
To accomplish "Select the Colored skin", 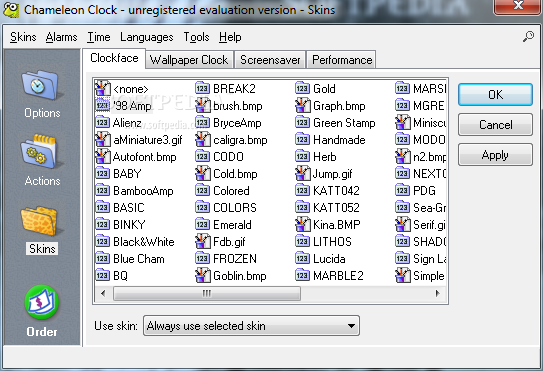I will [x=231, y=191].
